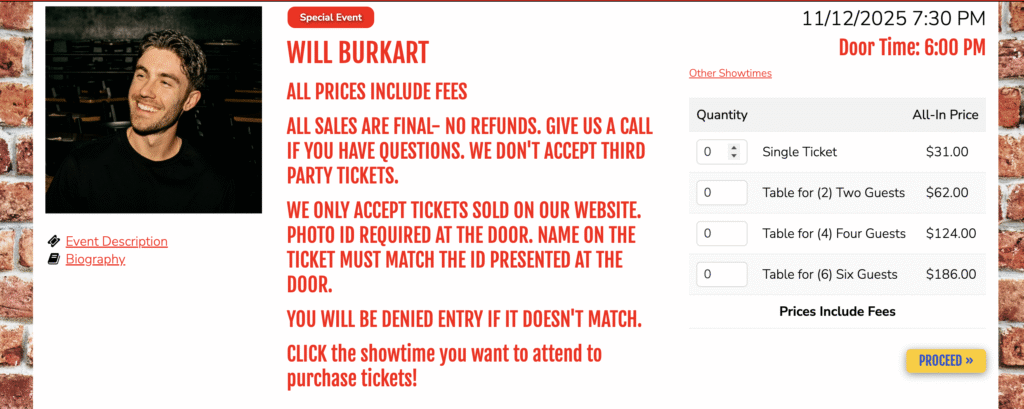
Task: Click the tag icon beside Event Description
Action: 54,241
